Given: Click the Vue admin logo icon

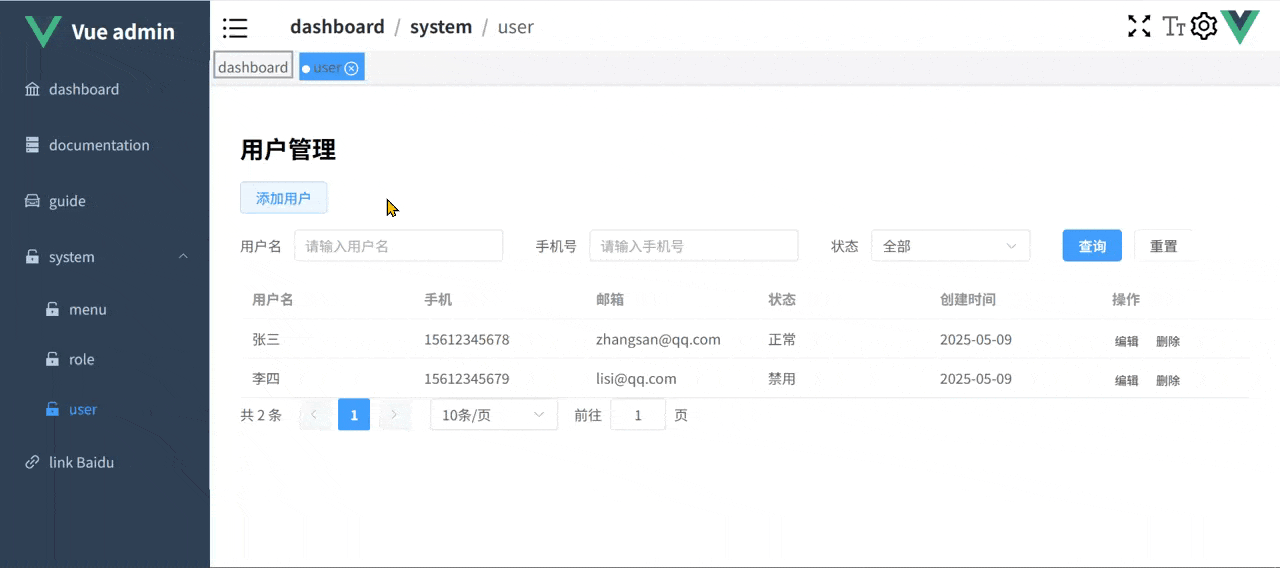Looking at the screenshot, I should 43,31.
